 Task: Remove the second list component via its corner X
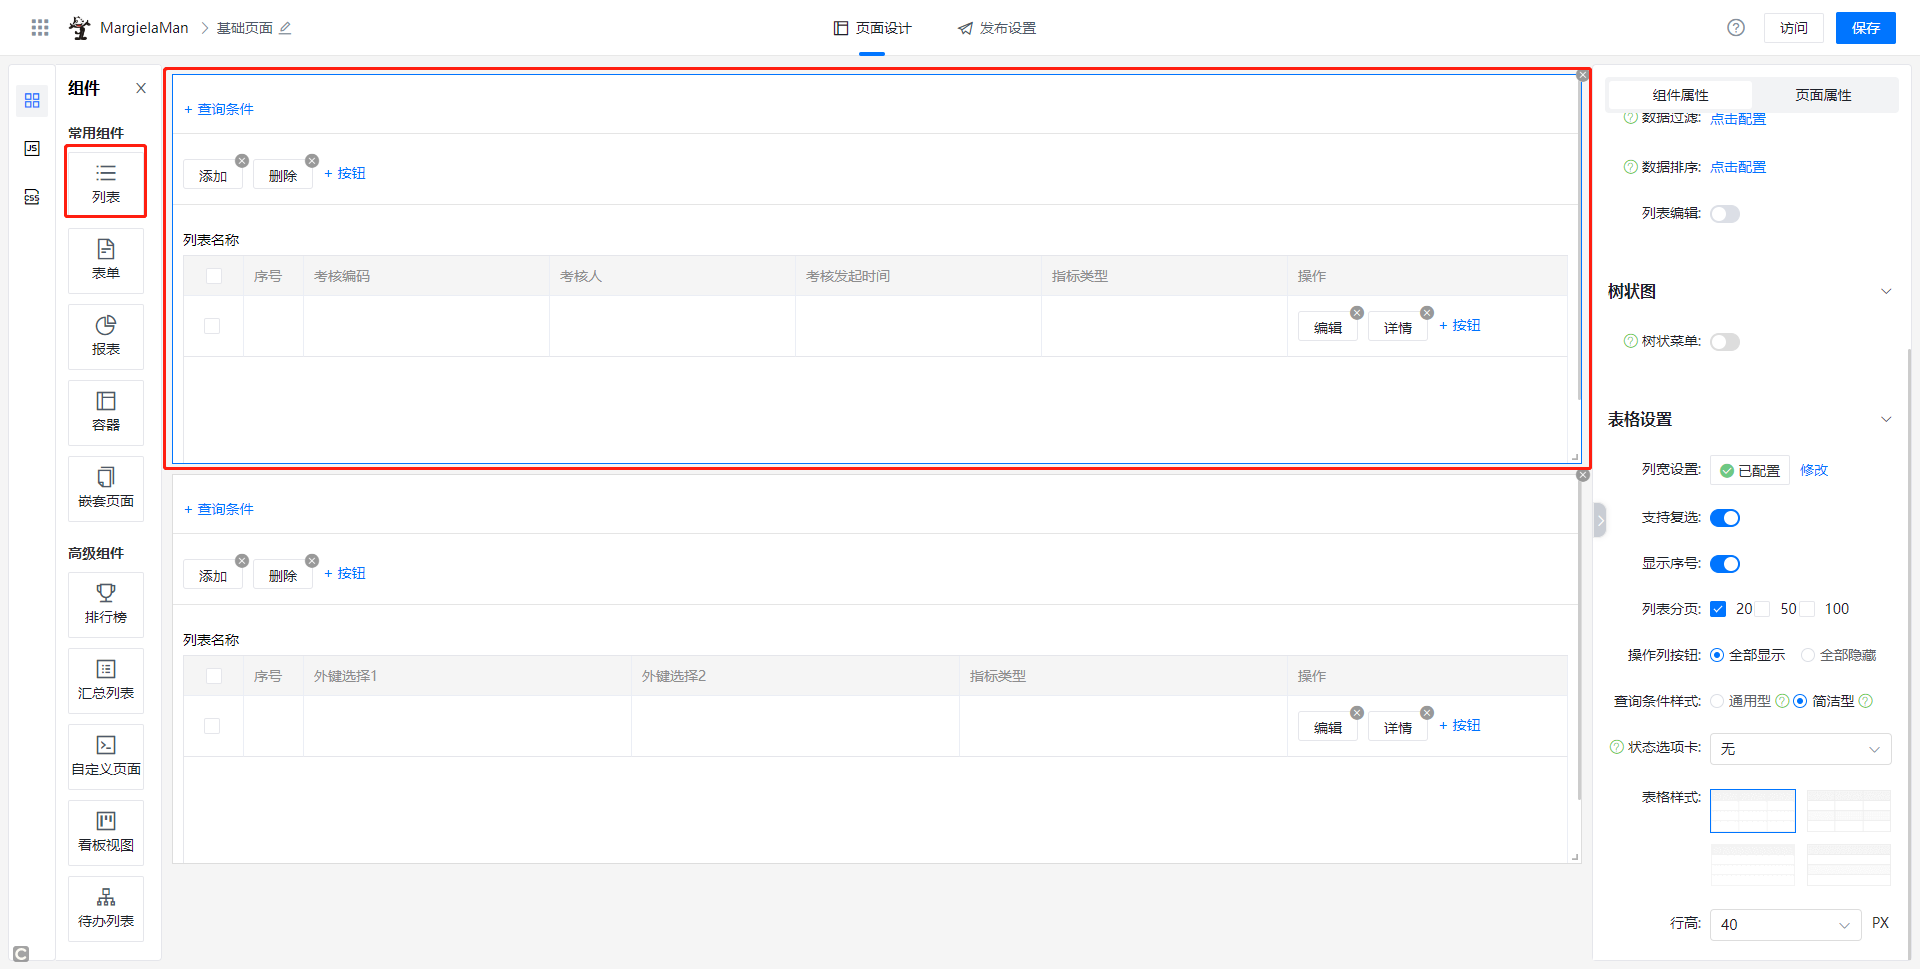point(1583,475)
